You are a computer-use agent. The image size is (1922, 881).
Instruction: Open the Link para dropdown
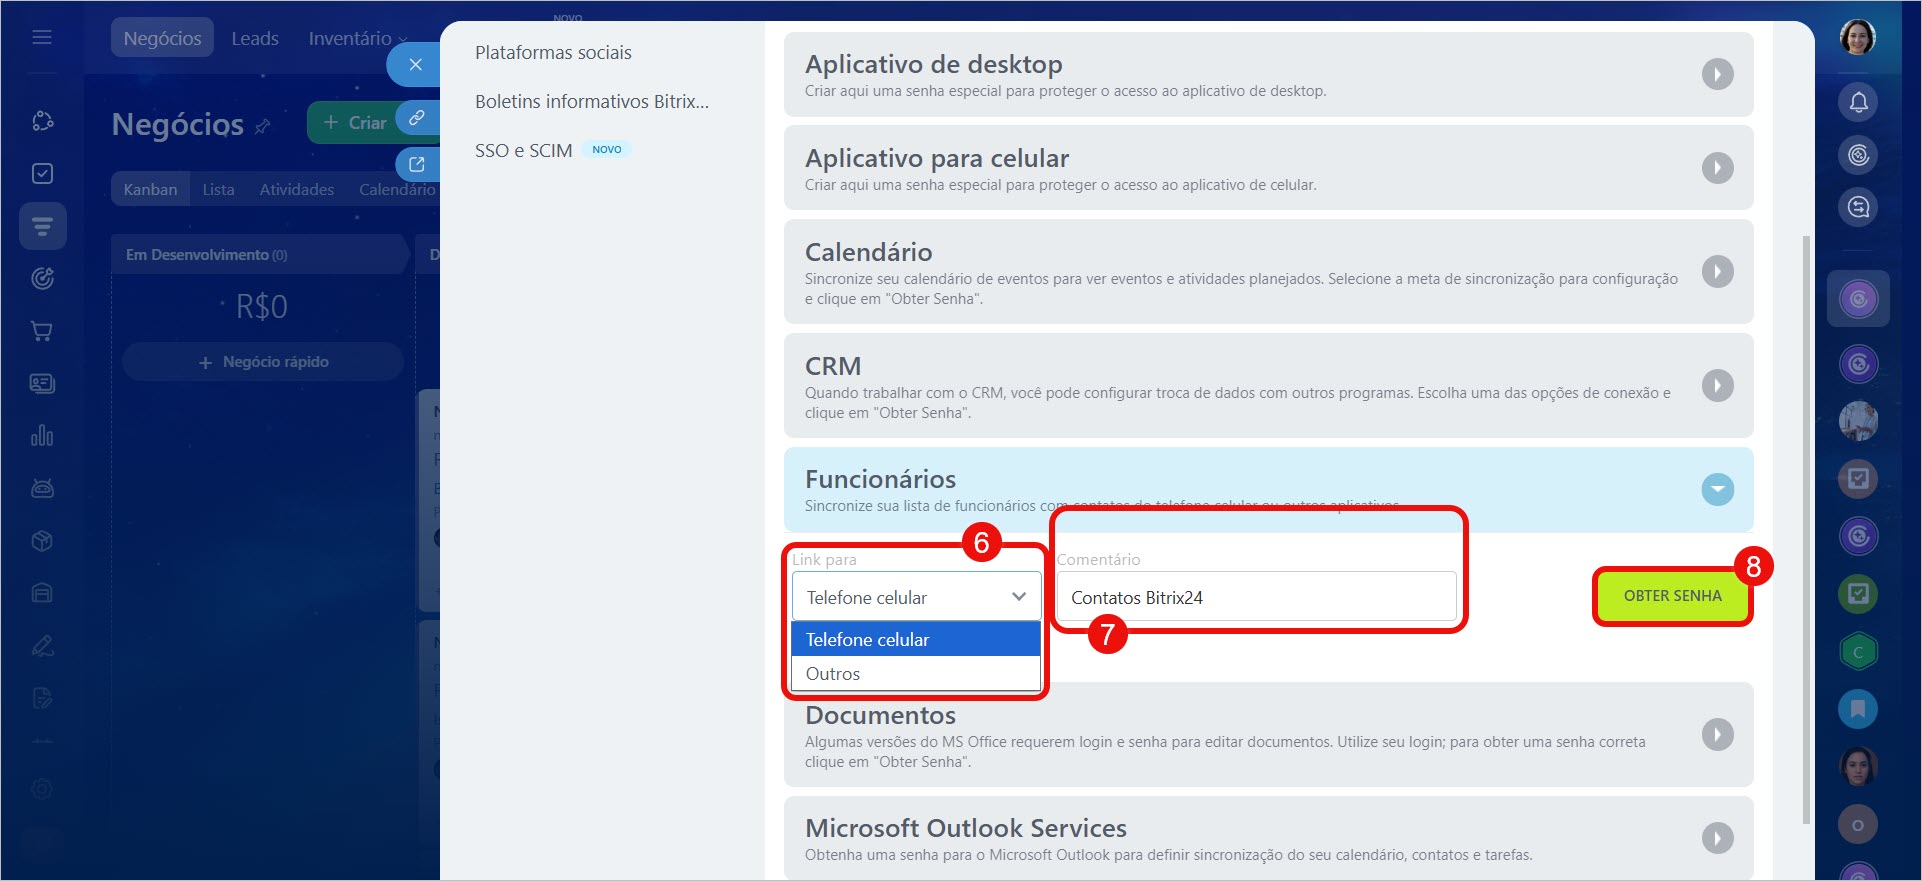(x=915, y=597)
